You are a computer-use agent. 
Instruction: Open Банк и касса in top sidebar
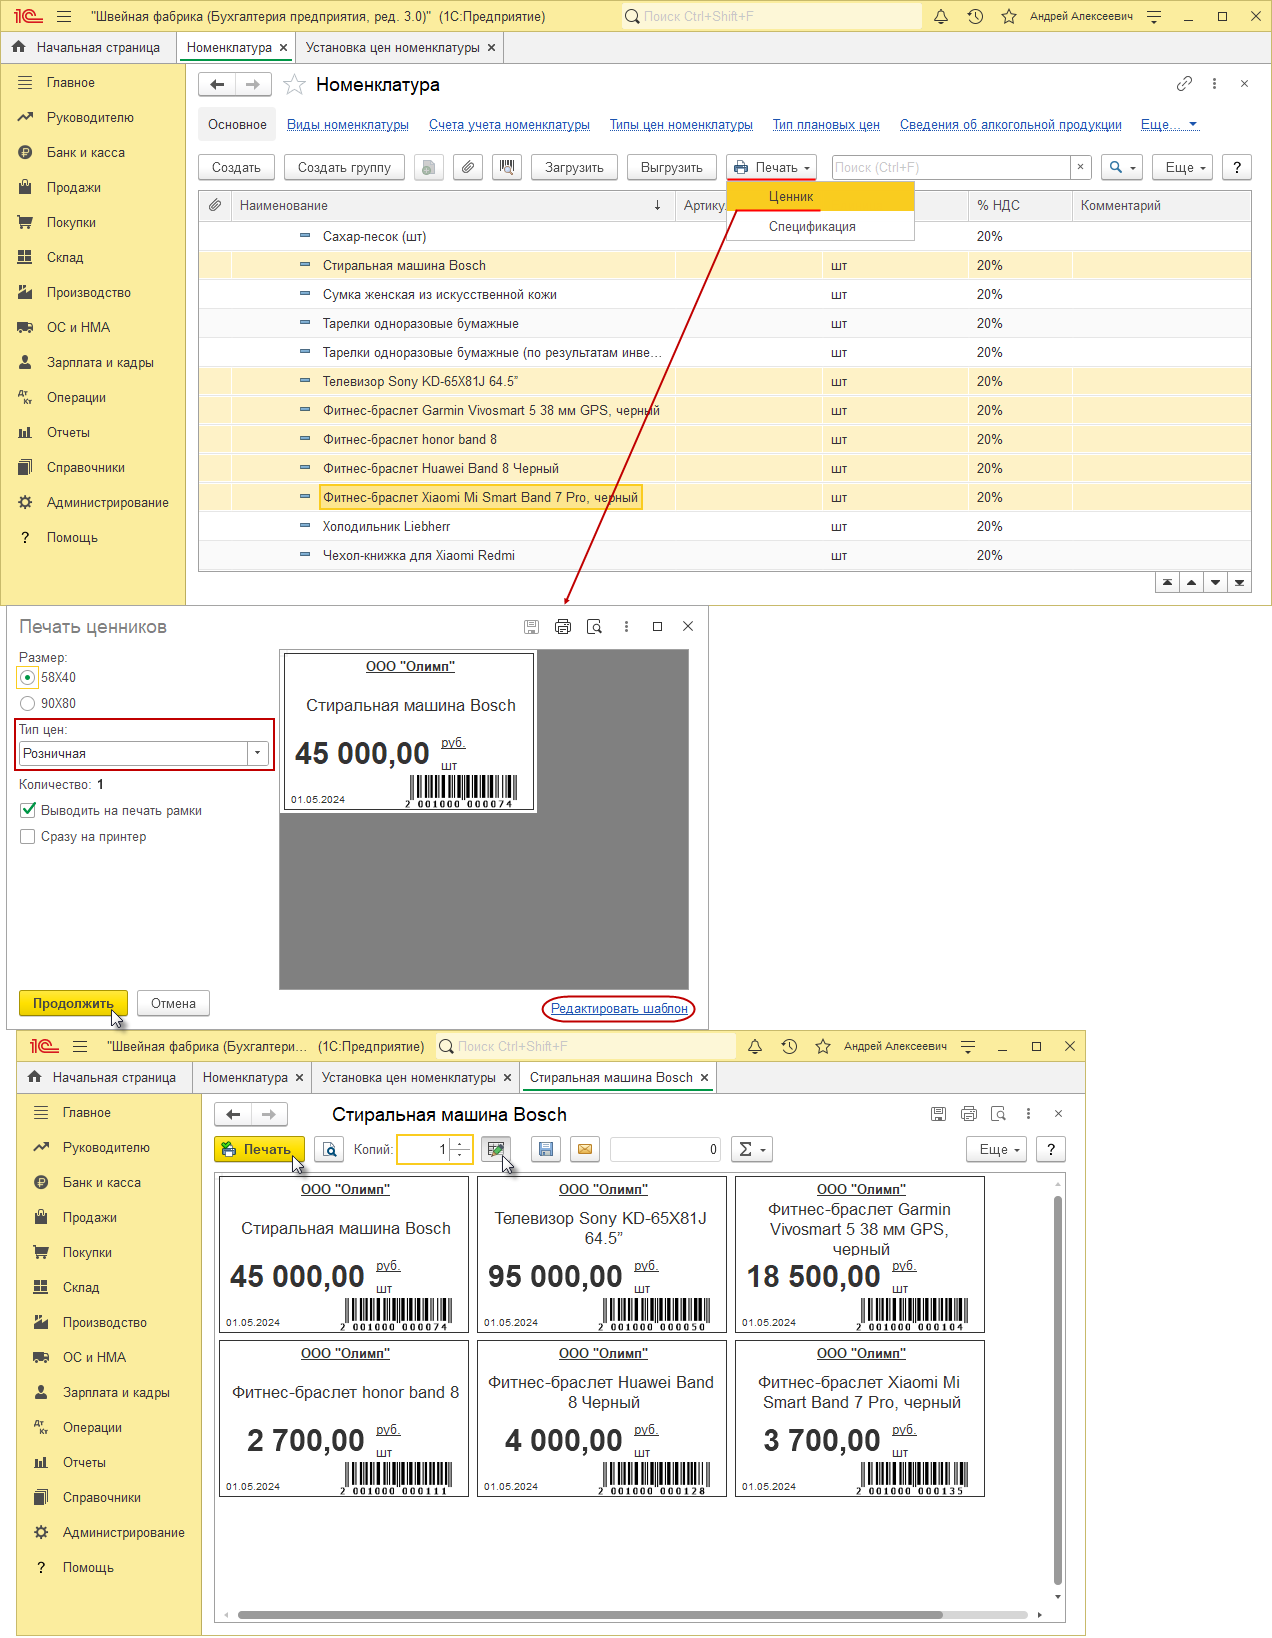pos(86,152)
